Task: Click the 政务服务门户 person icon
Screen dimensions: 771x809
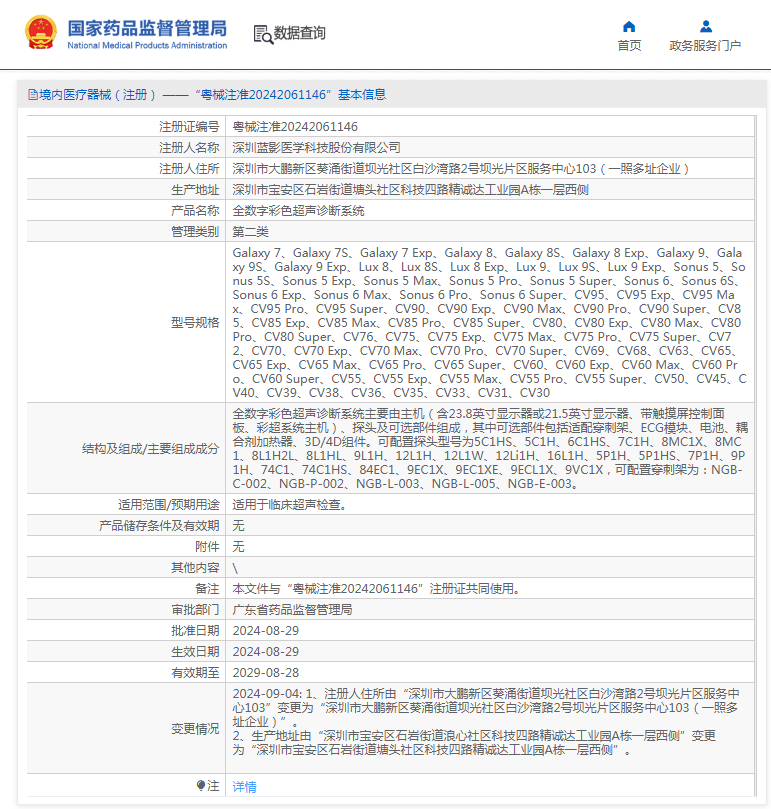Action: tap(705, 26)
